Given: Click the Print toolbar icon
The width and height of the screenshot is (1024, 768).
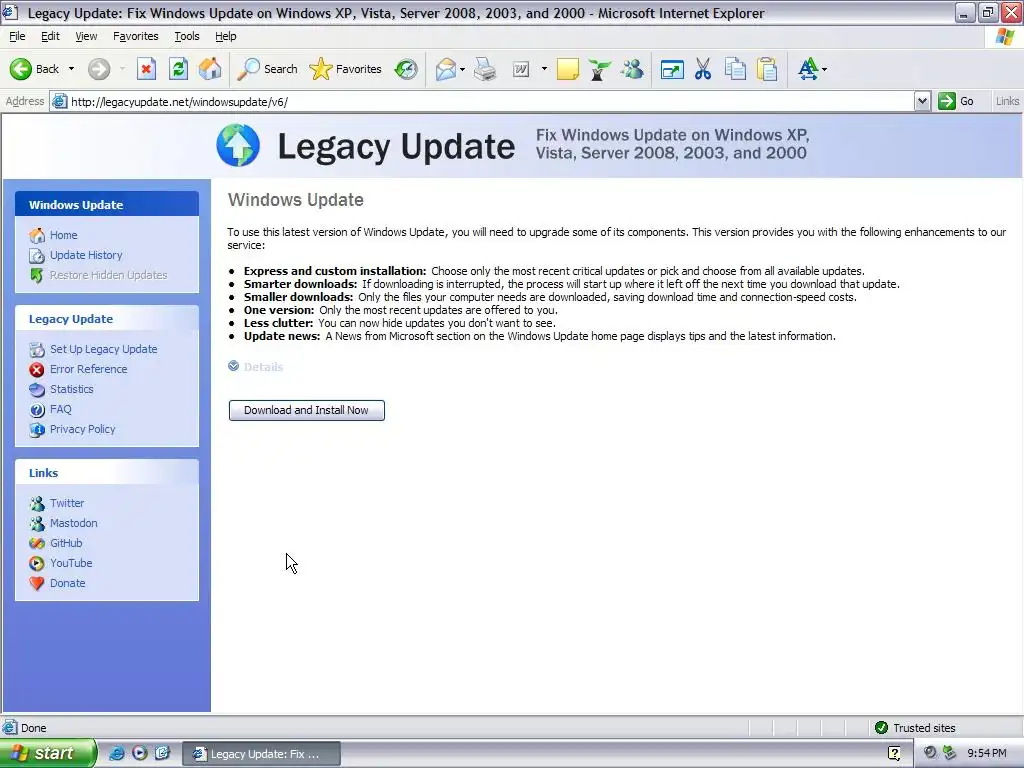Looking at the screenshot, I should [x=485, y=69].
